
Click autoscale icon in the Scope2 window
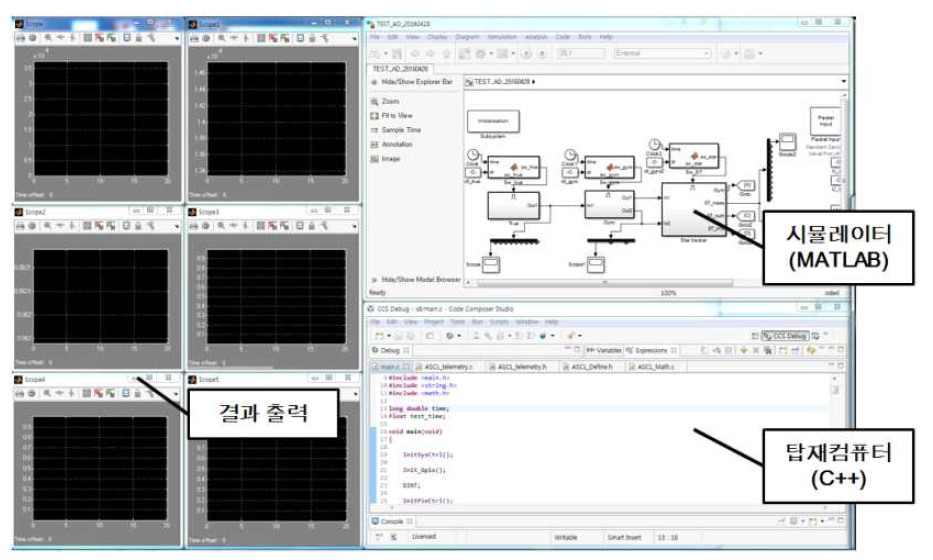tap(87, 226)
